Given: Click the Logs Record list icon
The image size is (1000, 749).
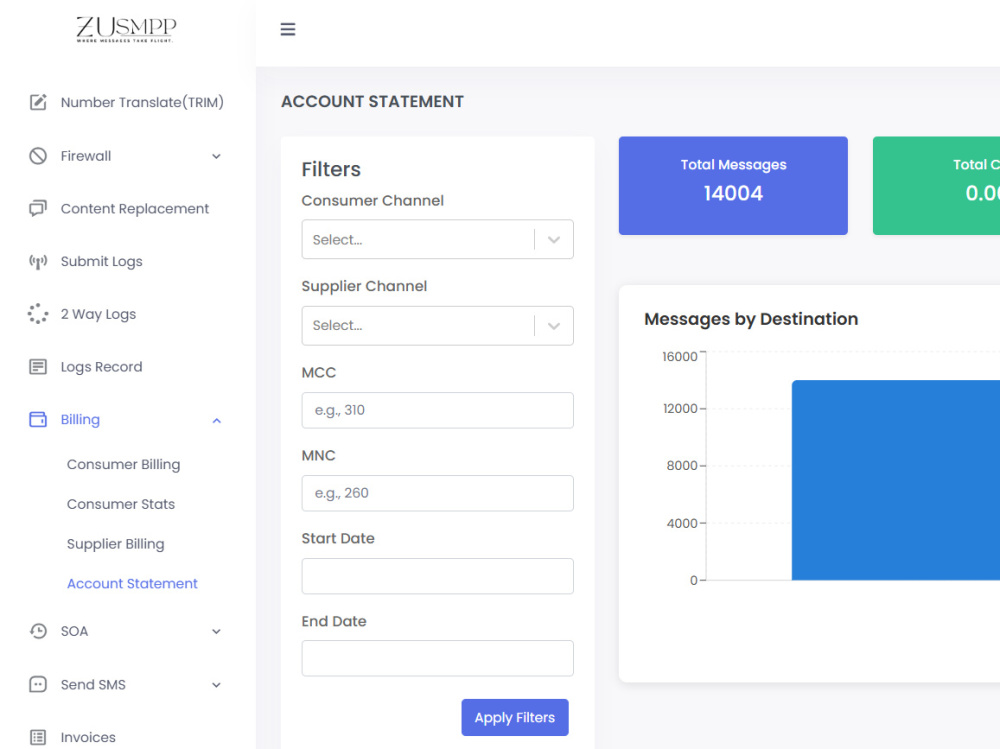Looking at the screenshot, I should click(x=38, y=367).
